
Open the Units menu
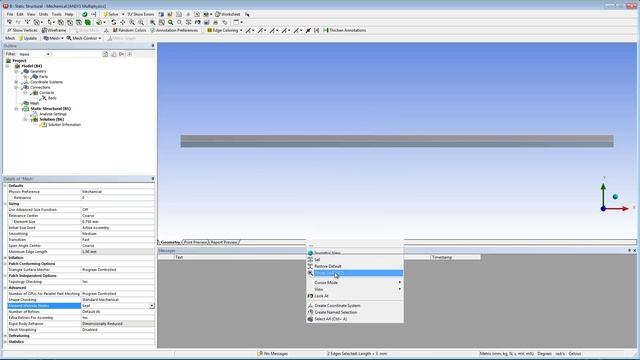(43, 14)
